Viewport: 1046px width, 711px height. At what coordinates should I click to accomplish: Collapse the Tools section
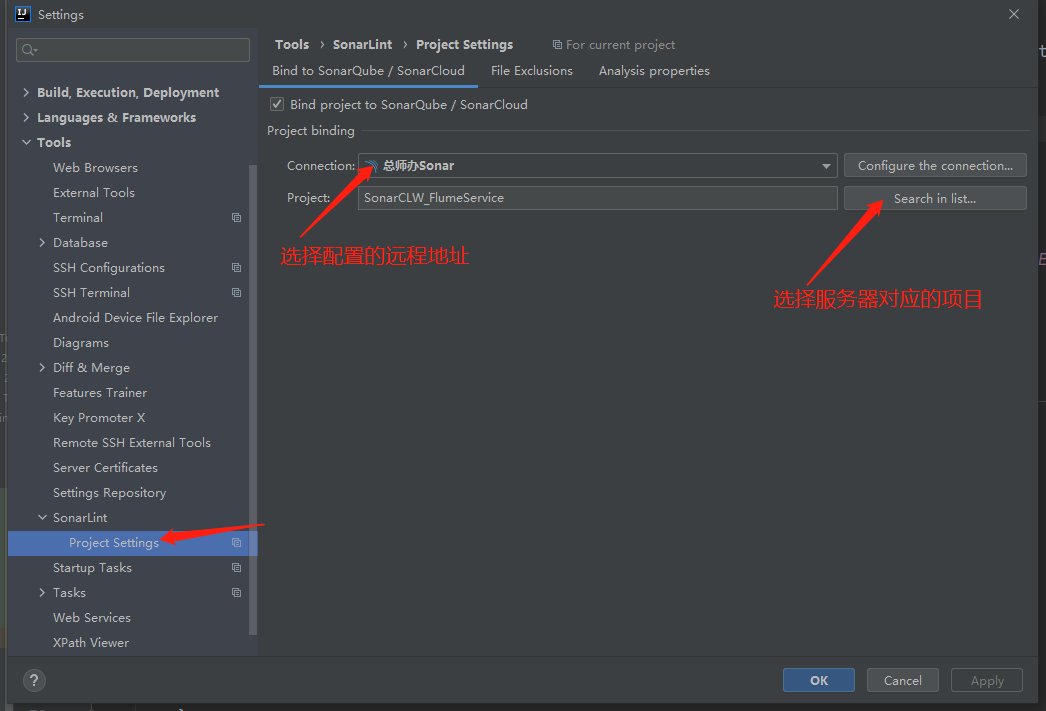coord(26,142)
